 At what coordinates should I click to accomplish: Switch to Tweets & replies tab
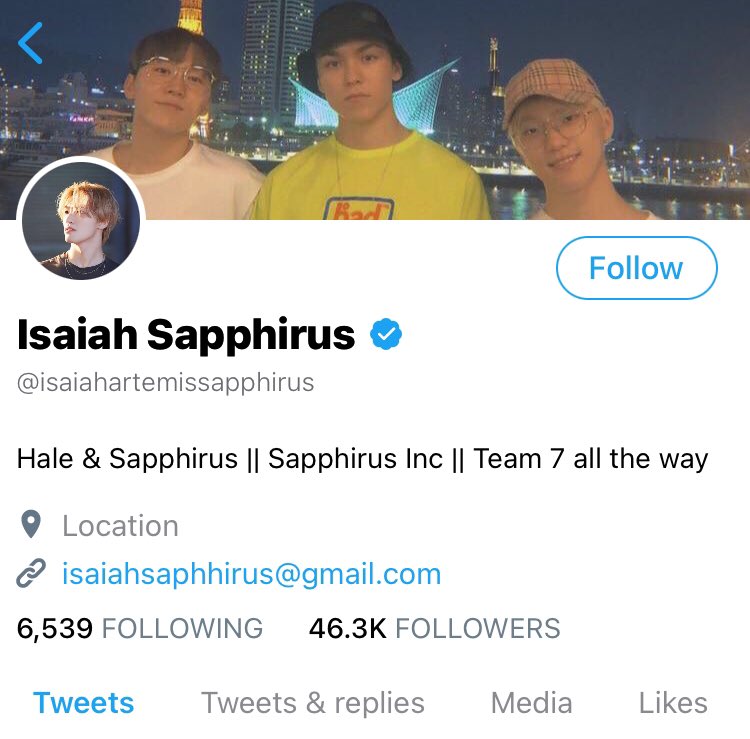313,704
